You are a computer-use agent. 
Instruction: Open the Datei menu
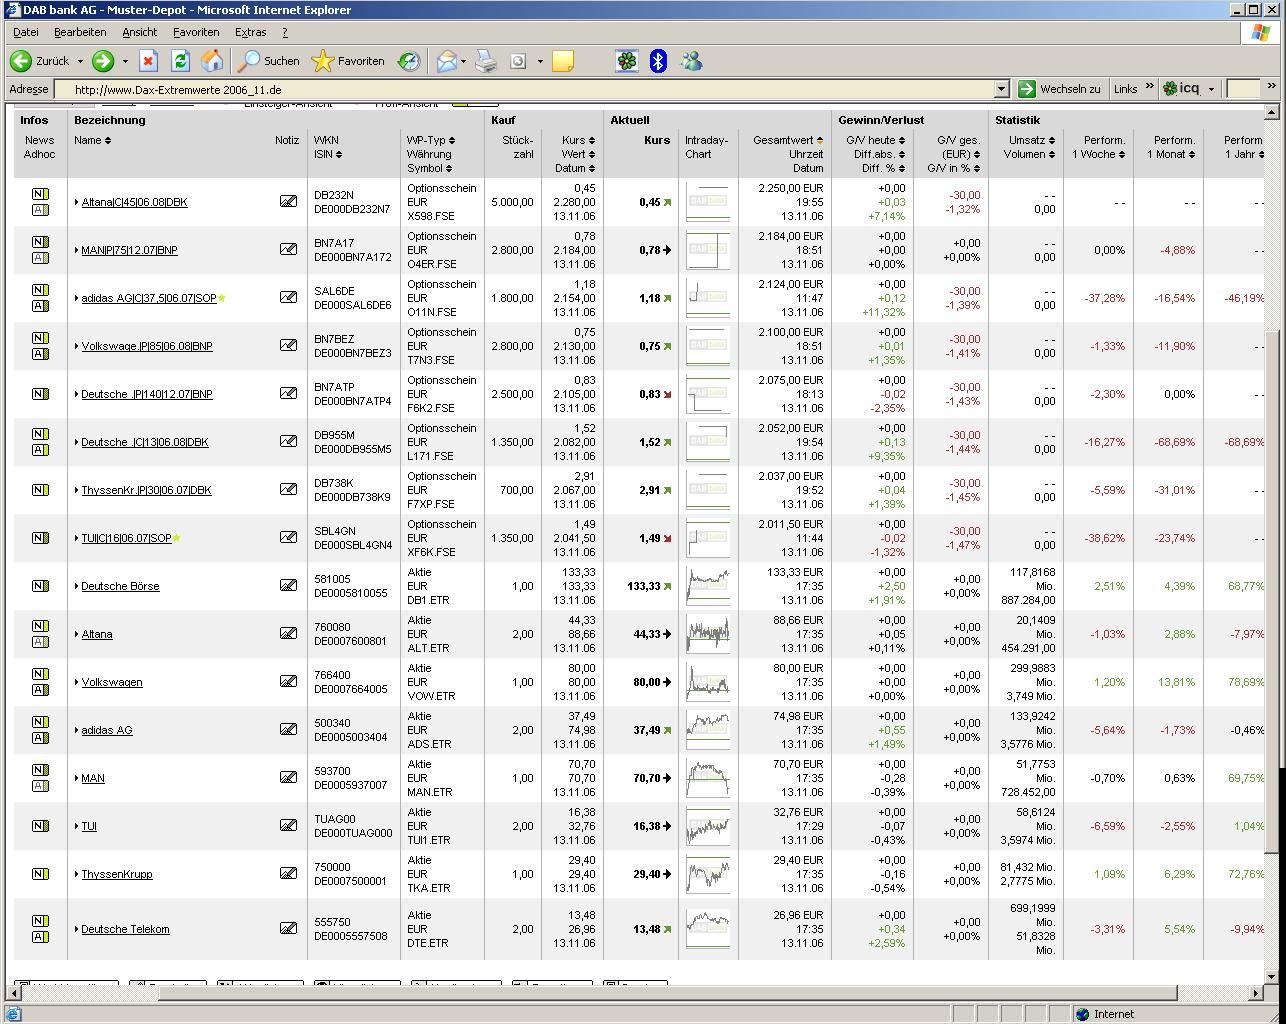[26, 32]
